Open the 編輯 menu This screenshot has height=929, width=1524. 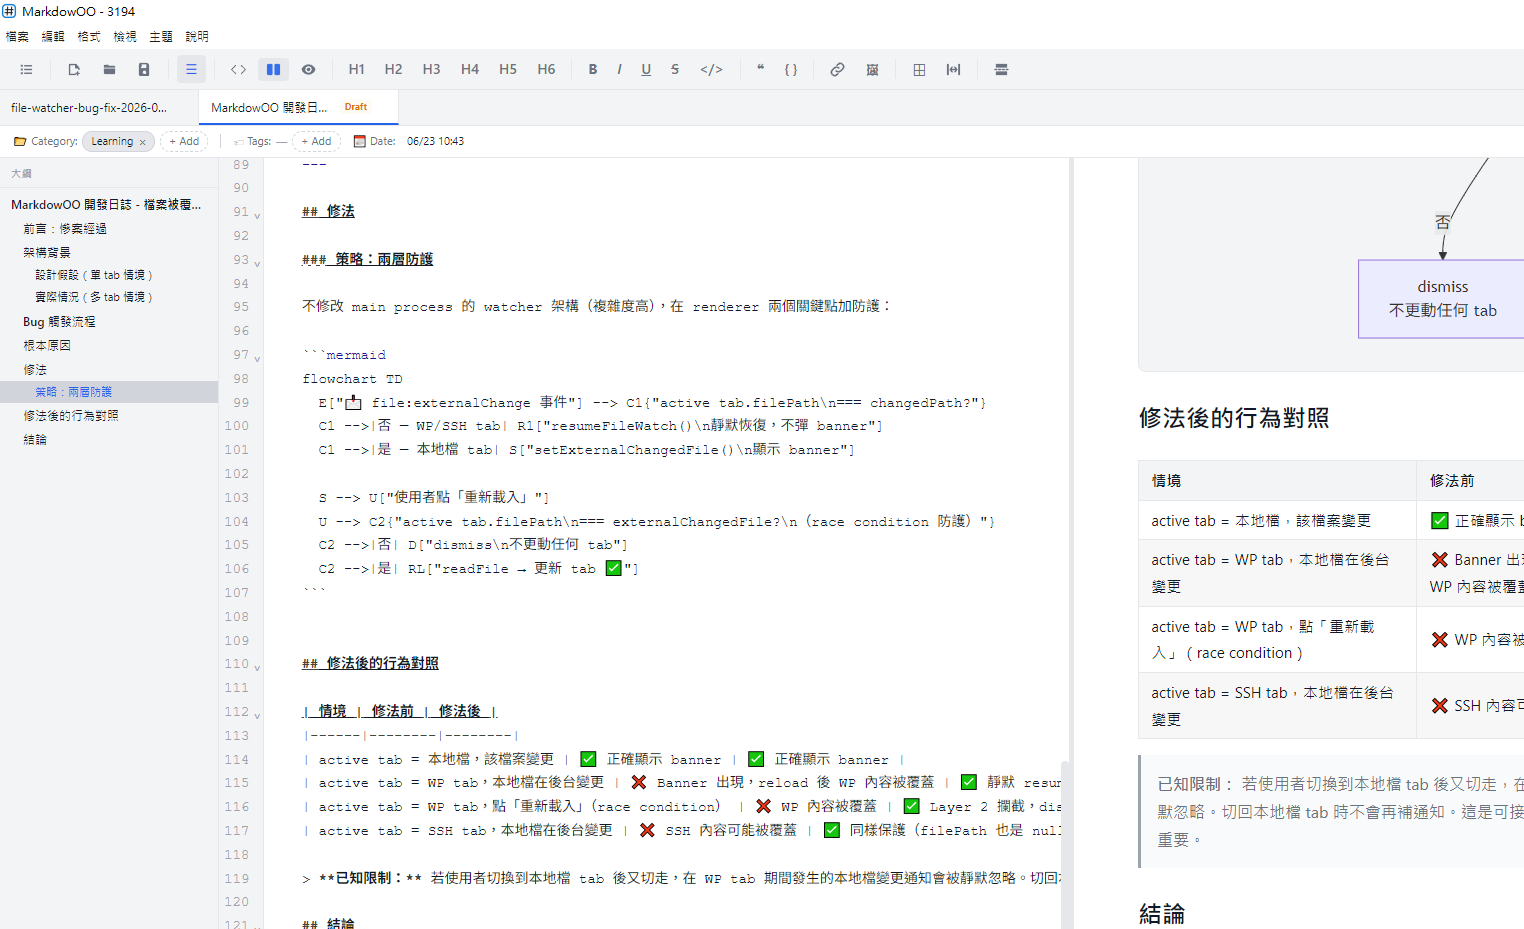pos(53,36)
